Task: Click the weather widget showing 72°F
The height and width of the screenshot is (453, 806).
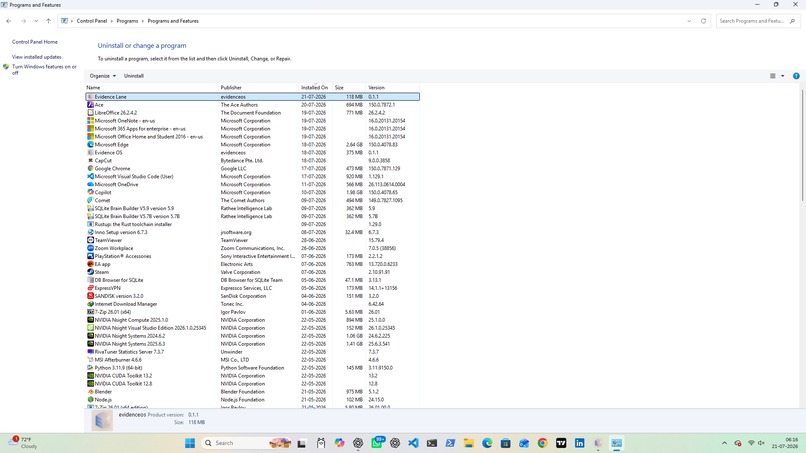Action: 23,443
